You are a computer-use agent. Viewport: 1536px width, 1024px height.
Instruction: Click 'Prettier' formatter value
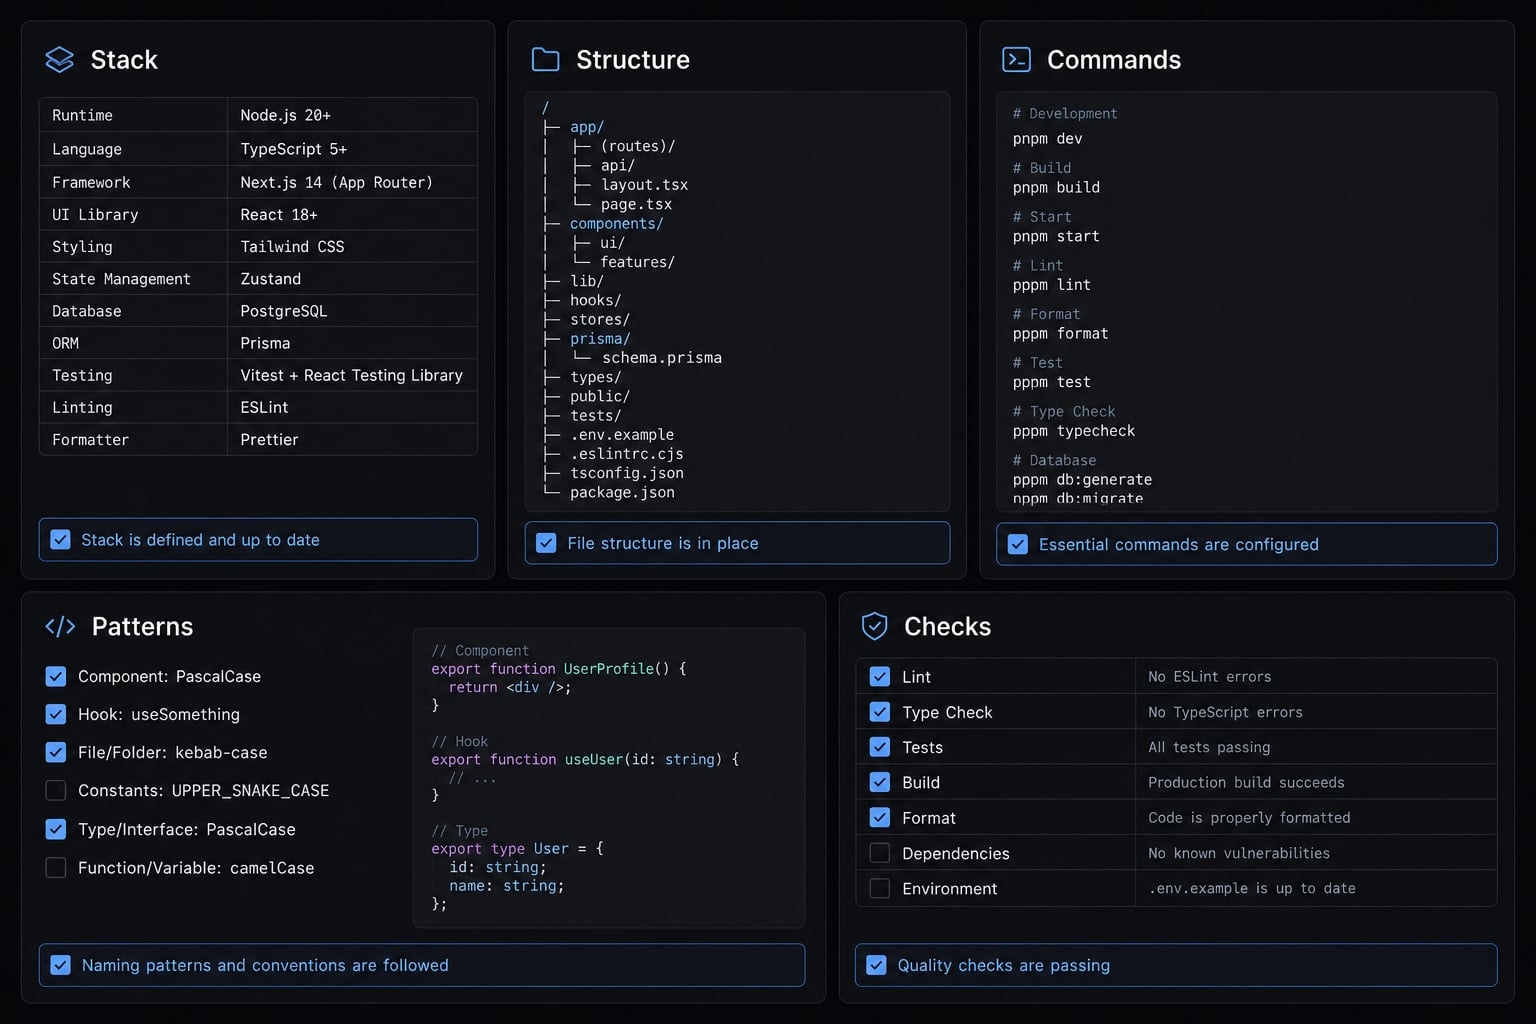point(269,440)
